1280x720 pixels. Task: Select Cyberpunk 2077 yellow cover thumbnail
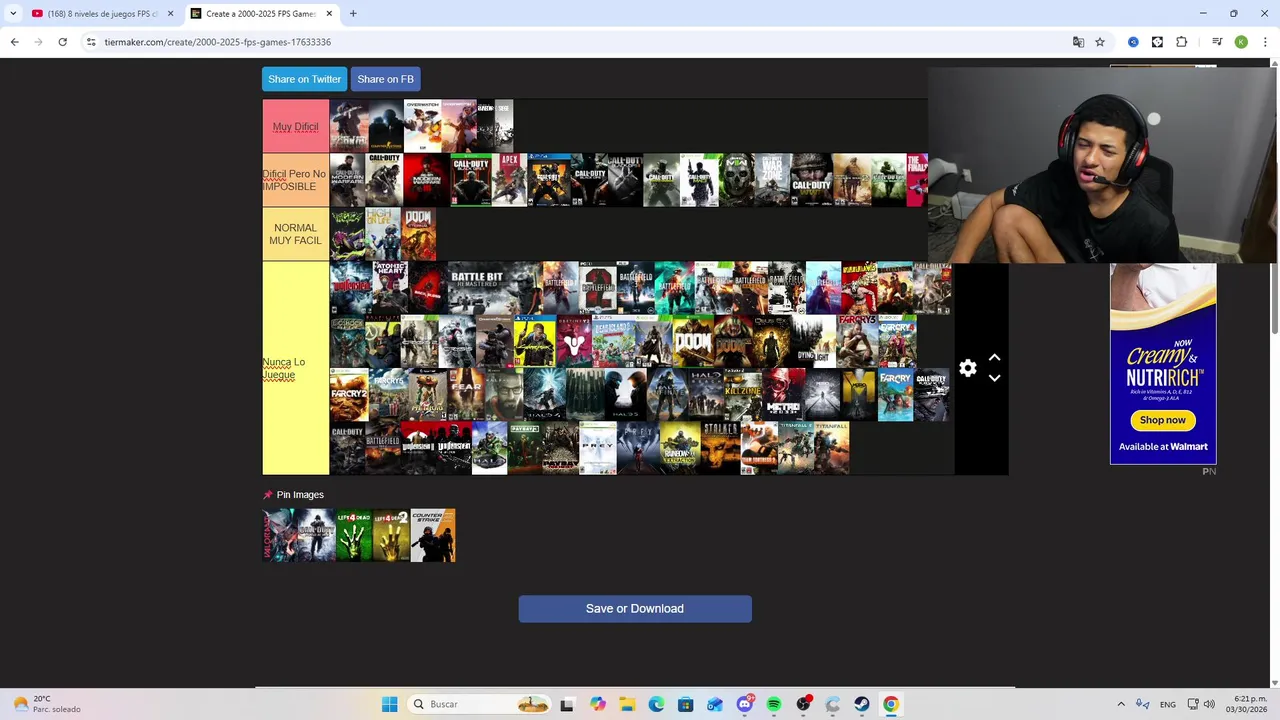(535, 342)
